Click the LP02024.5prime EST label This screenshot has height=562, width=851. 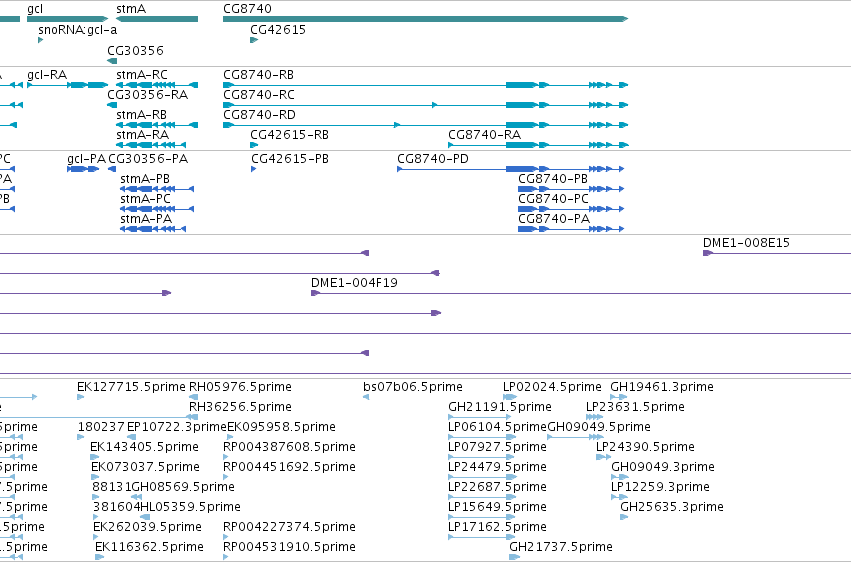click(x=552, y=387)
